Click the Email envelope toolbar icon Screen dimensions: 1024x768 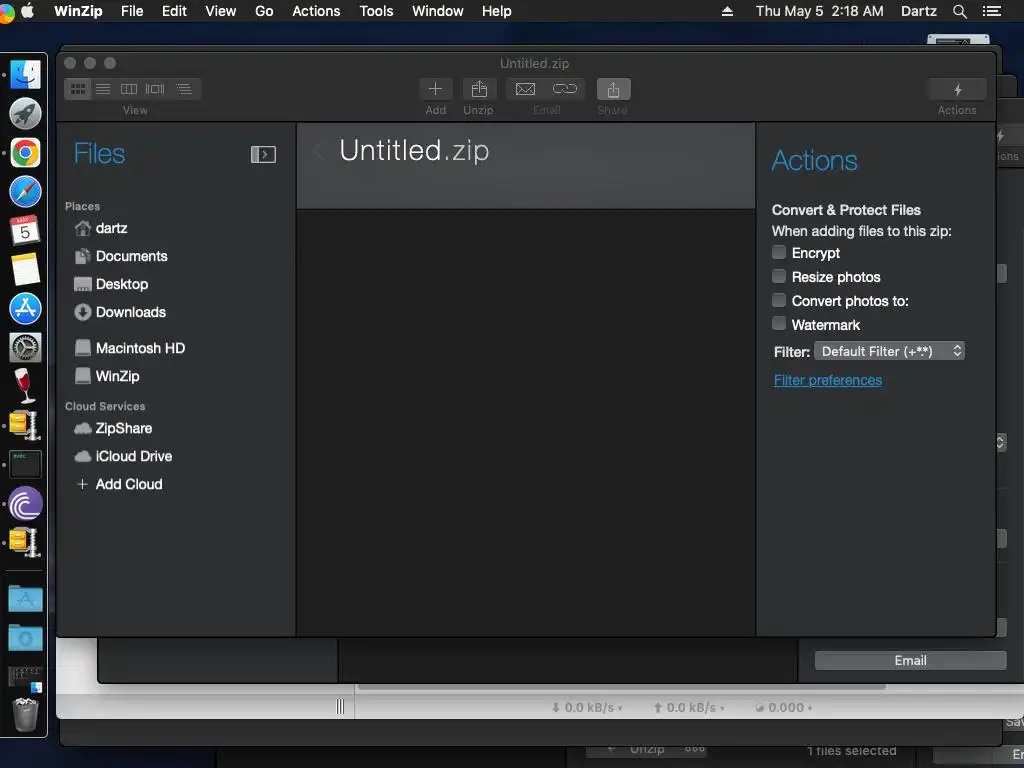click(x=526, y=89)
